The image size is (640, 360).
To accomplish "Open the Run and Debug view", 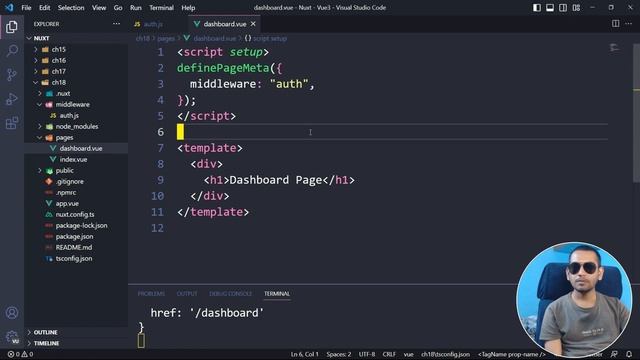I will coord(12,99).
